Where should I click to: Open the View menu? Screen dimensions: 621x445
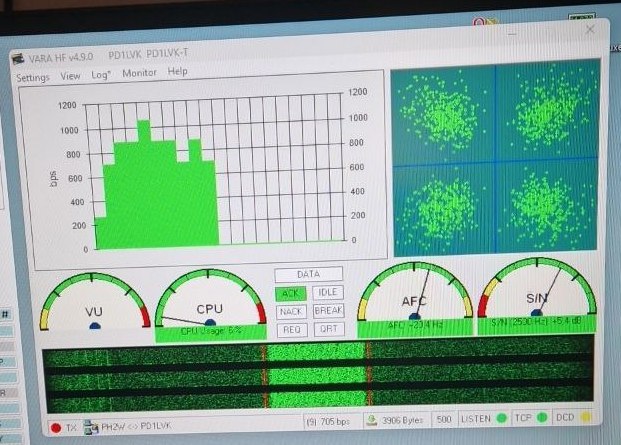pos(70,75)
